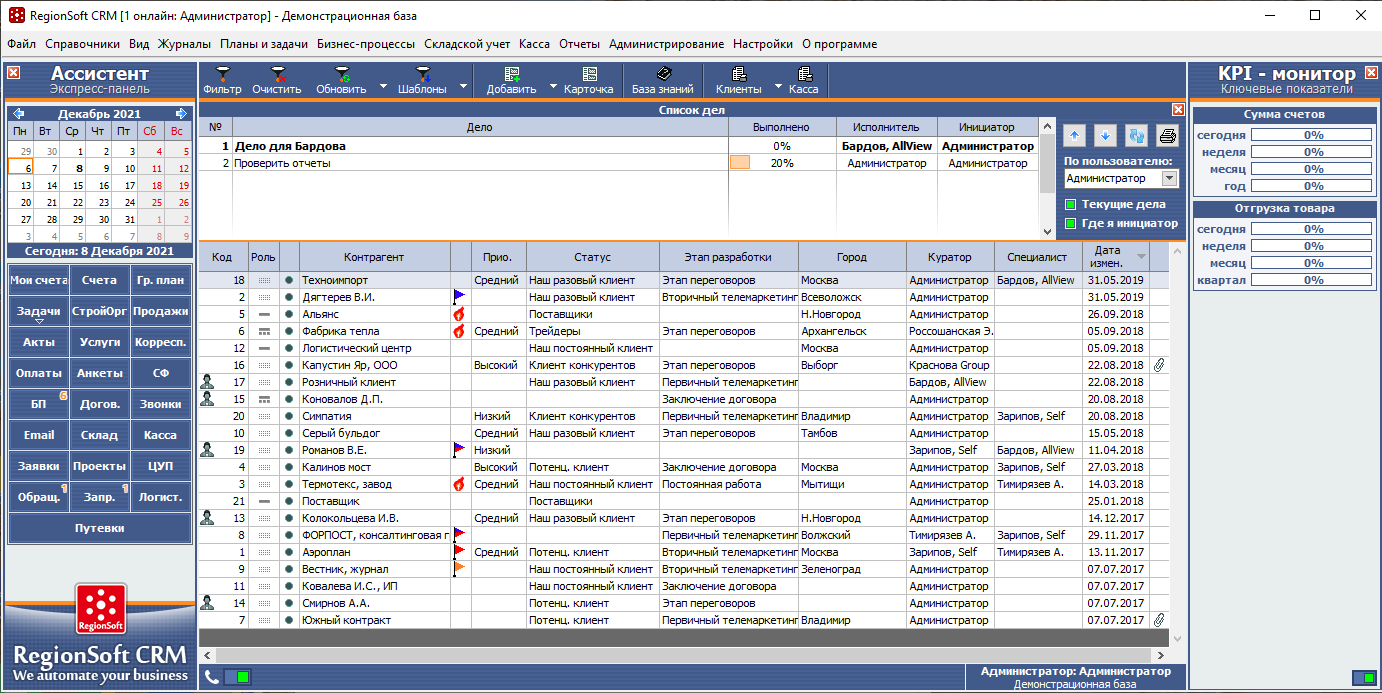Go to next month in calendar
1382x693 pixels.
click(181, 114)
